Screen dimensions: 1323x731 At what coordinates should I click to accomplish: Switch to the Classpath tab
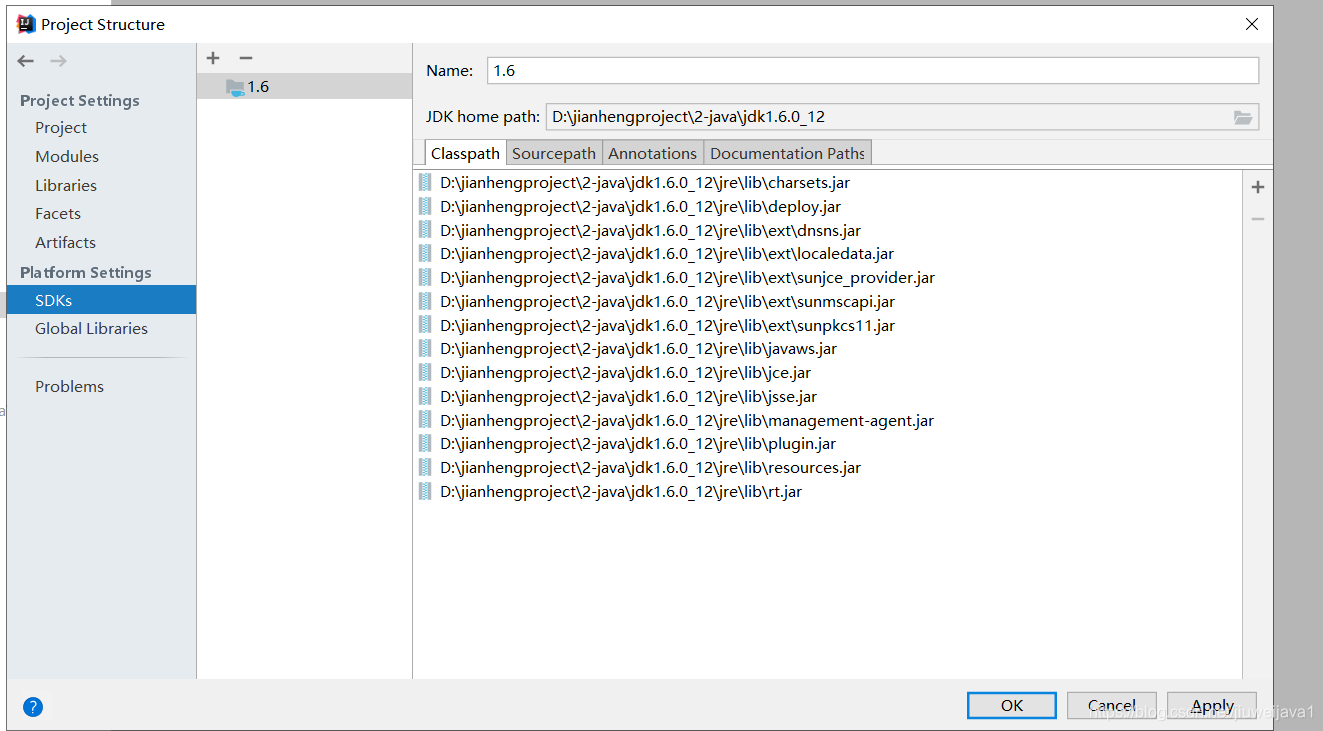[465, 153]
